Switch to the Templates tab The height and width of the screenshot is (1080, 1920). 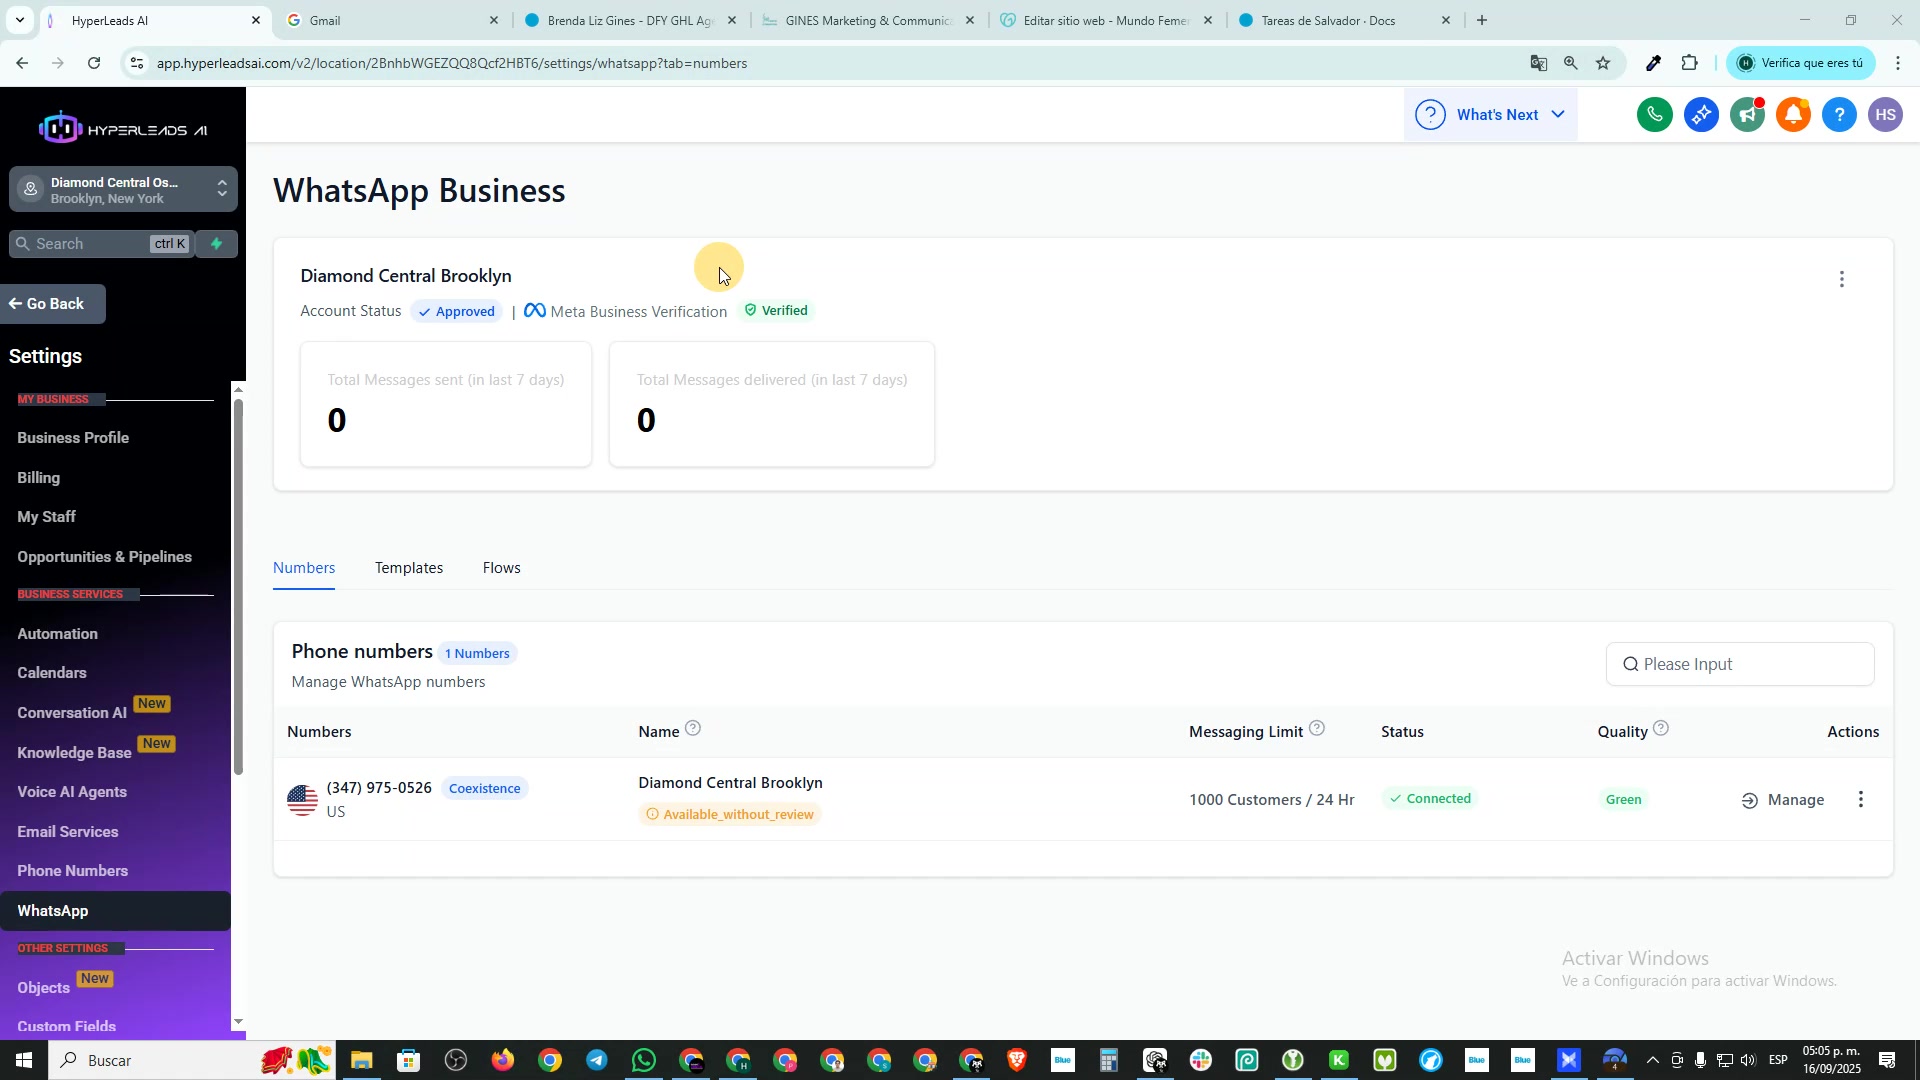pyautogui.click(x=409, y=568)
